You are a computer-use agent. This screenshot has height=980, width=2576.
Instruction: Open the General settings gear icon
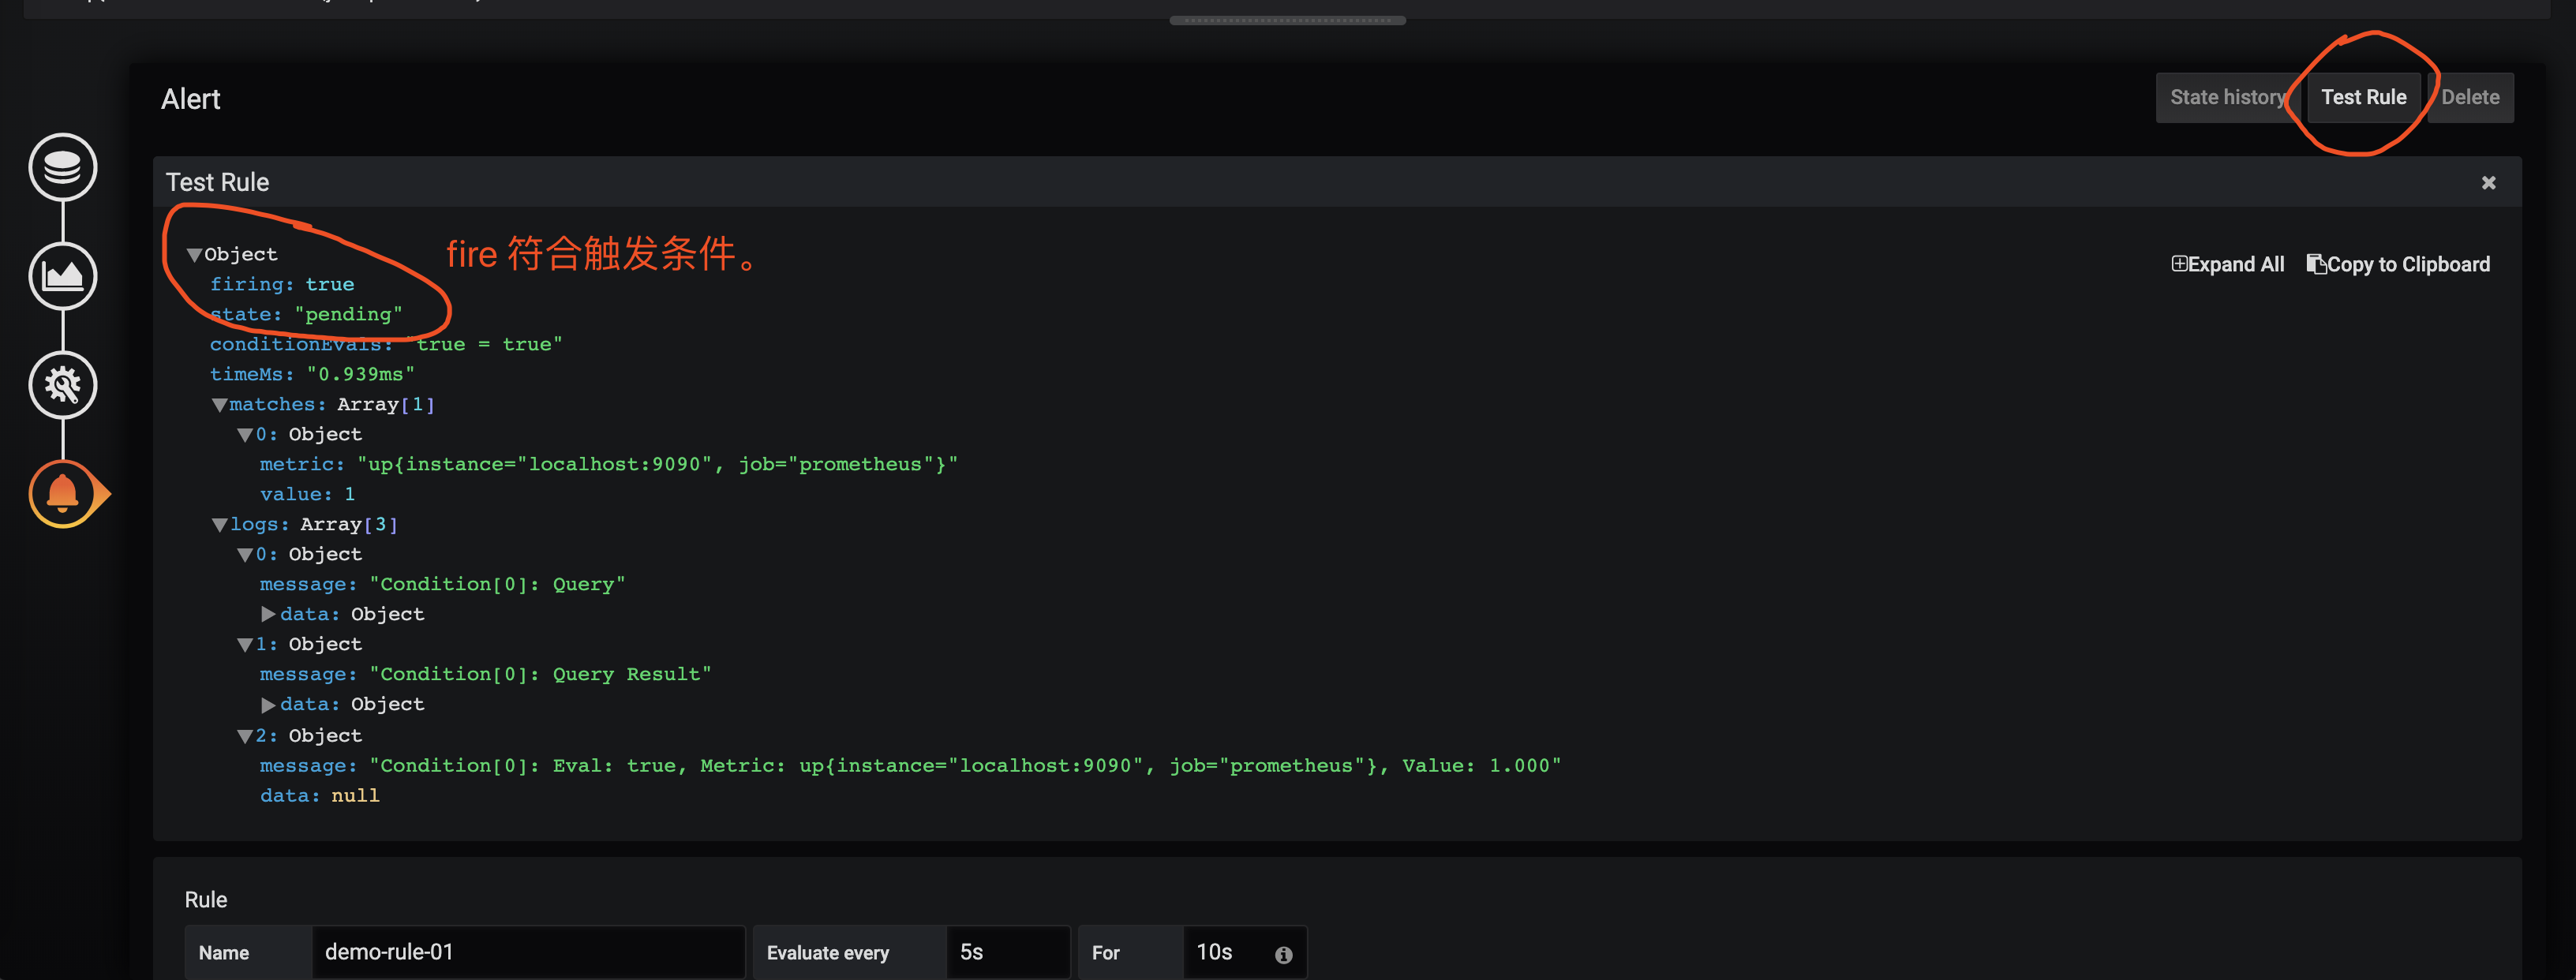point(62,385)
